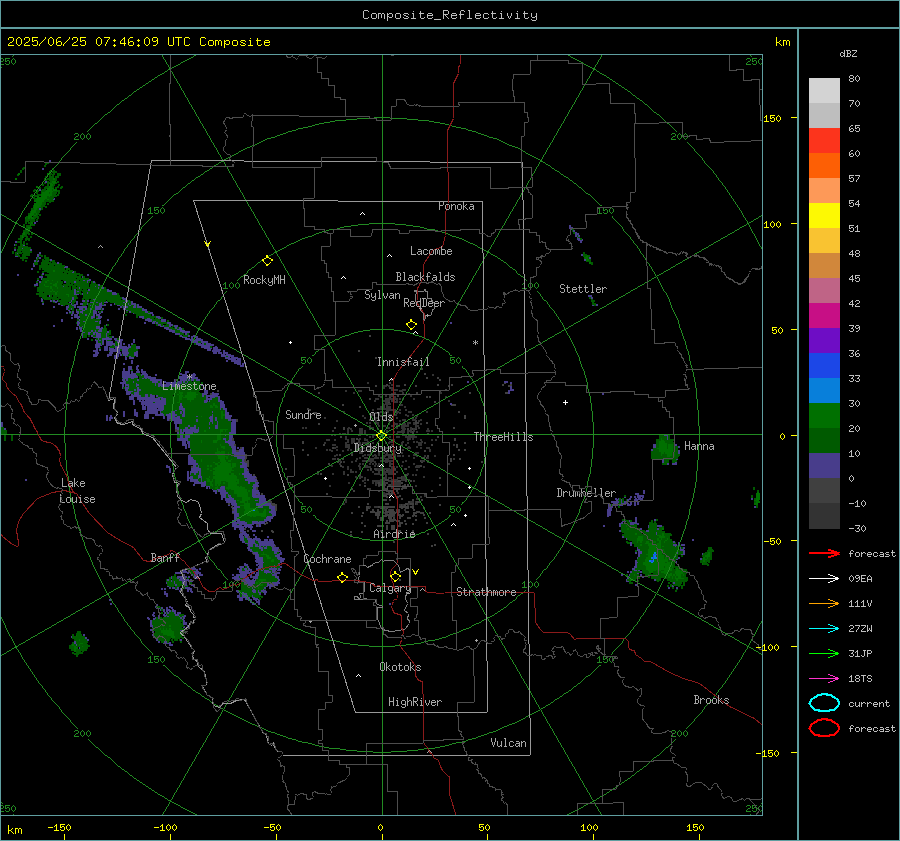Click the green 20 dBZ color swatch
Viewport: 900px width, 841px height.
coord(824,415)
